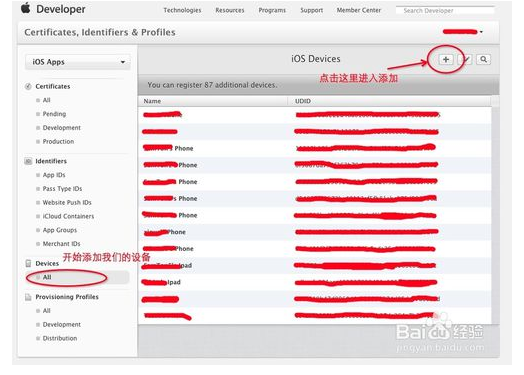
Task: Click the plus button to add device
Action: click(x=445, y=59)
